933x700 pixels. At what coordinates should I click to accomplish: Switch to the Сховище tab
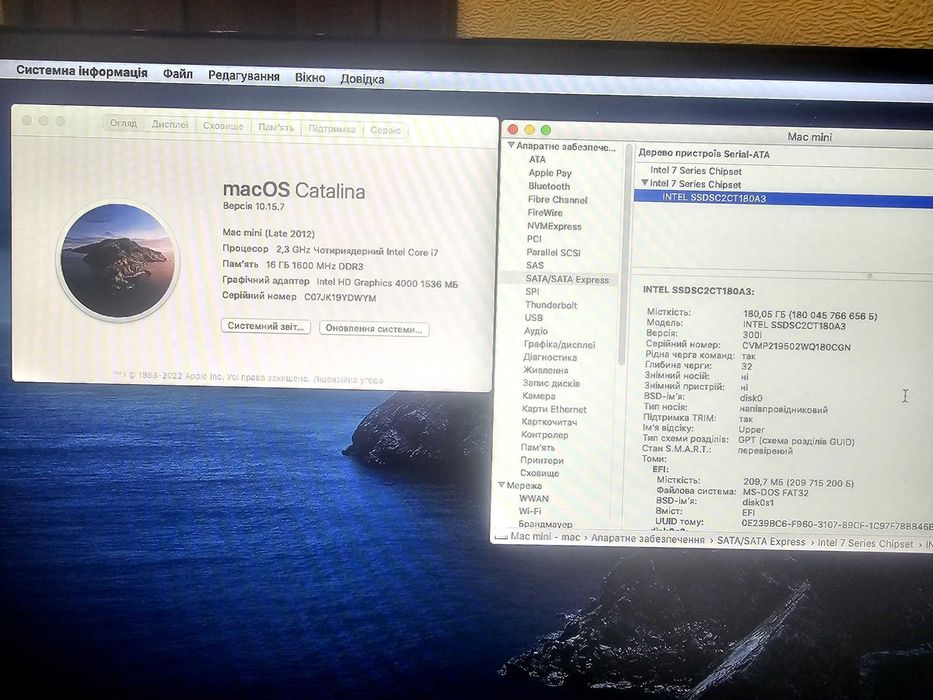(x=223, y=126)
